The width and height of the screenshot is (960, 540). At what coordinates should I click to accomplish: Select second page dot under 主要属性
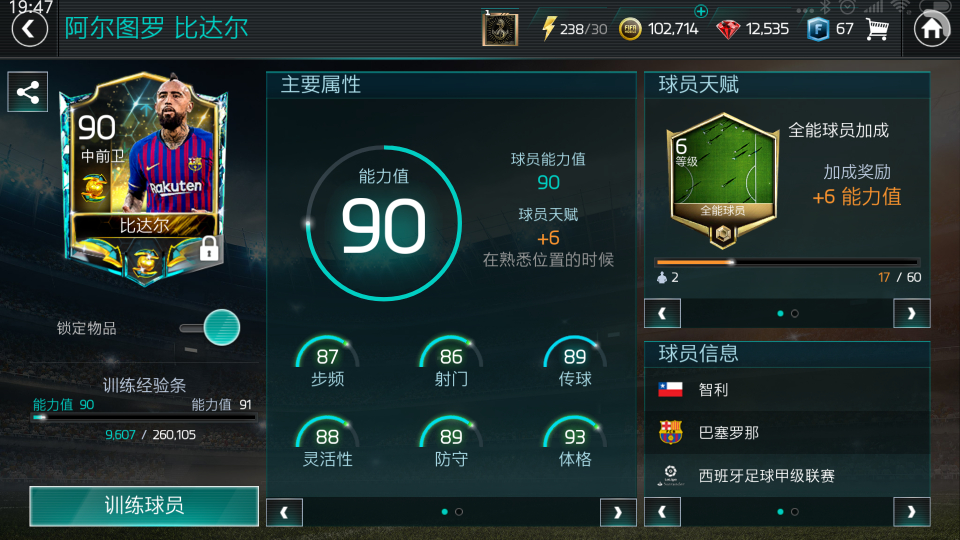tap(459, 512)
